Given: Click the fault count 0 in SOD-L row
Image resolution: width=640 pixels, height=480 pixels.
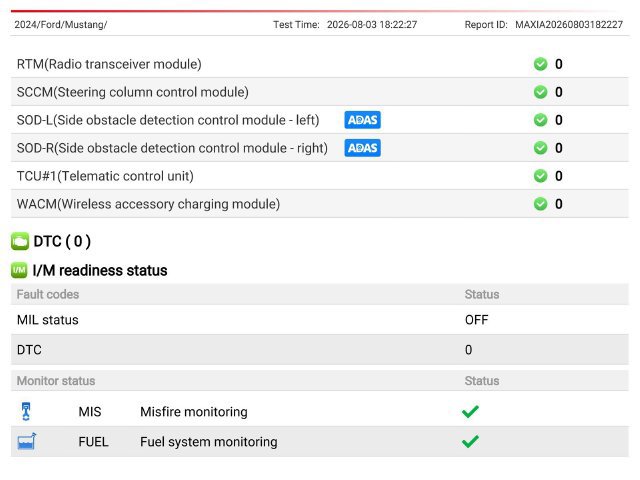Looking at the screenshot, I should pos(559,120).
